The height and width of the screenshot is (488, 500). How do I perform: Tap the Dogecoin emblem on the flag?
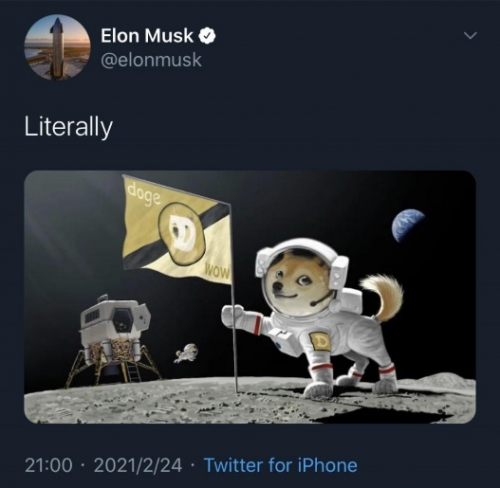[182, 233]
